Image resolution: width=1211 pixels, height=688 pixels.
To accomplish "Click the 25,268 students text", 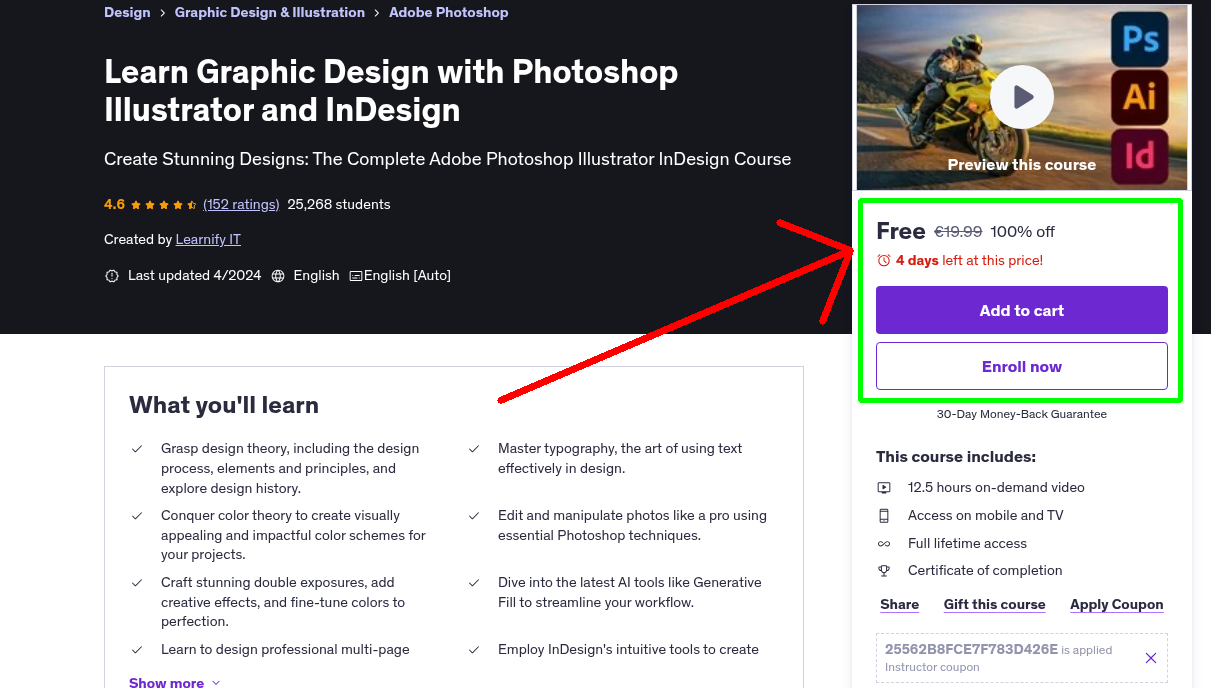I will [339, 204].
